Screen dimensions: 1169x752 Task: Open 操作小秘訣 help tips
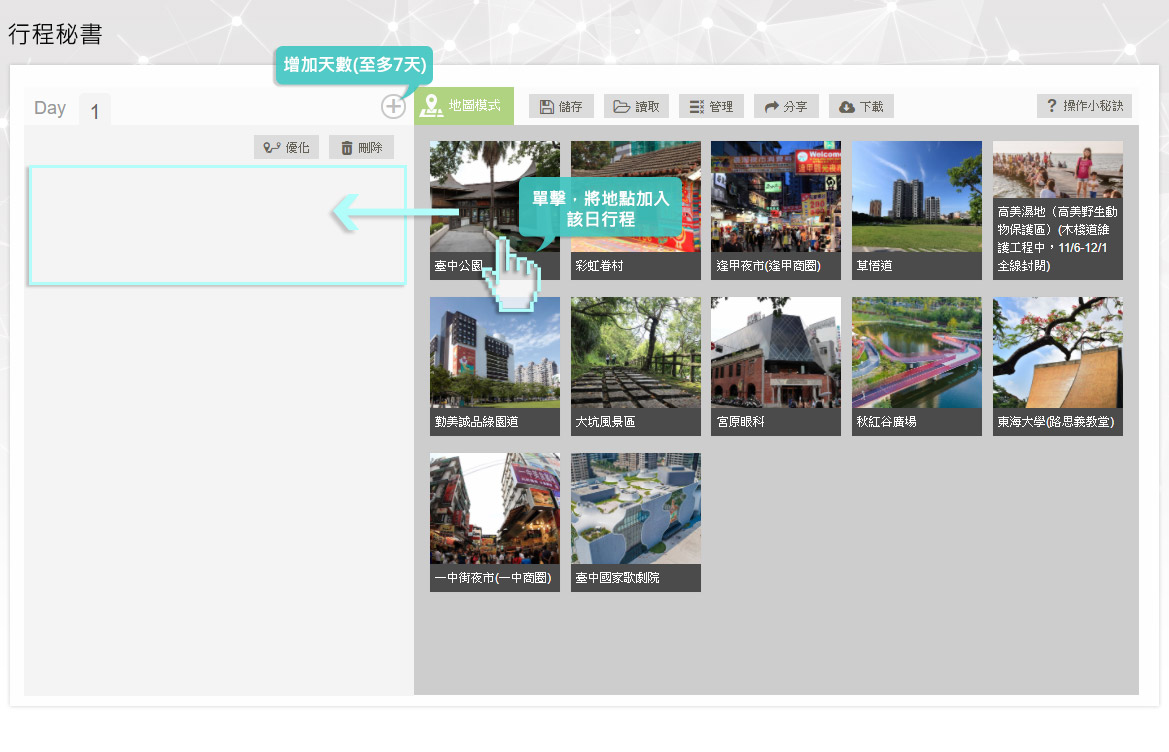[x=1084, y=106]
